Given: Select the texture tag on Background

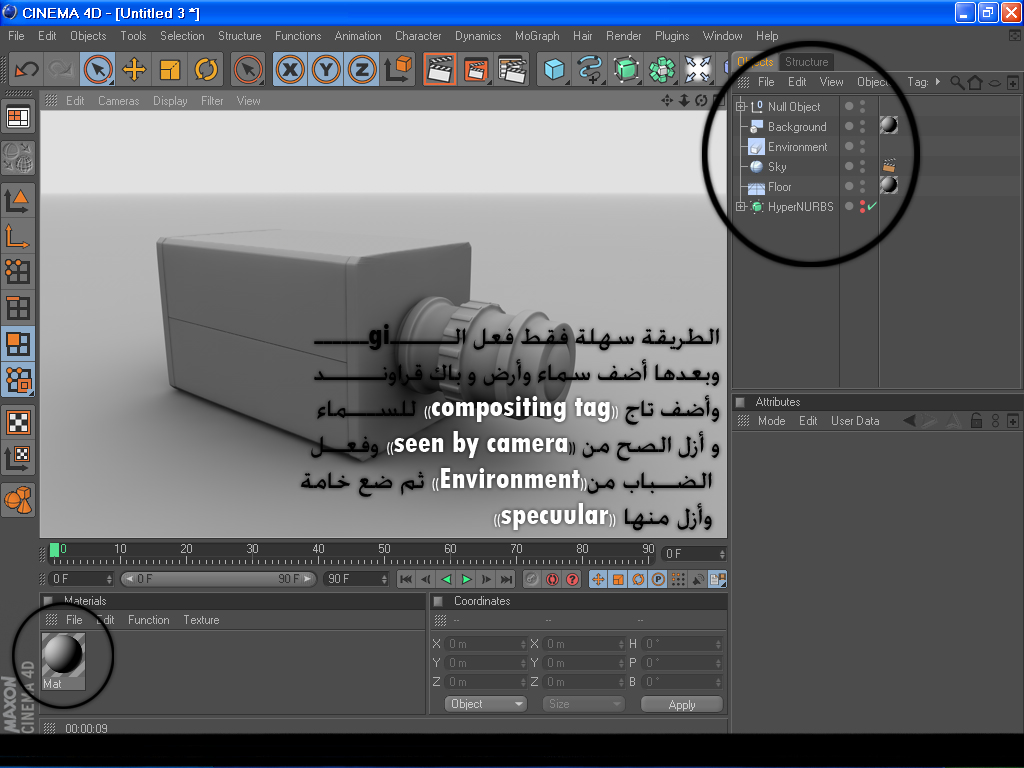Looking at the screenshot, I should click(889, 125).
